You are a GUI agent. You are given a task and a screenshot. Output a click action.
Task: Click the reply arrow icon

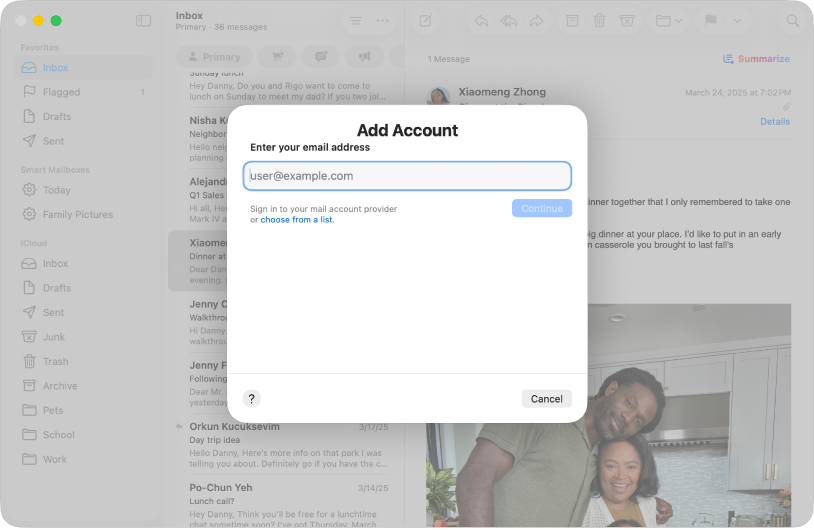click(x=481, y=20)
